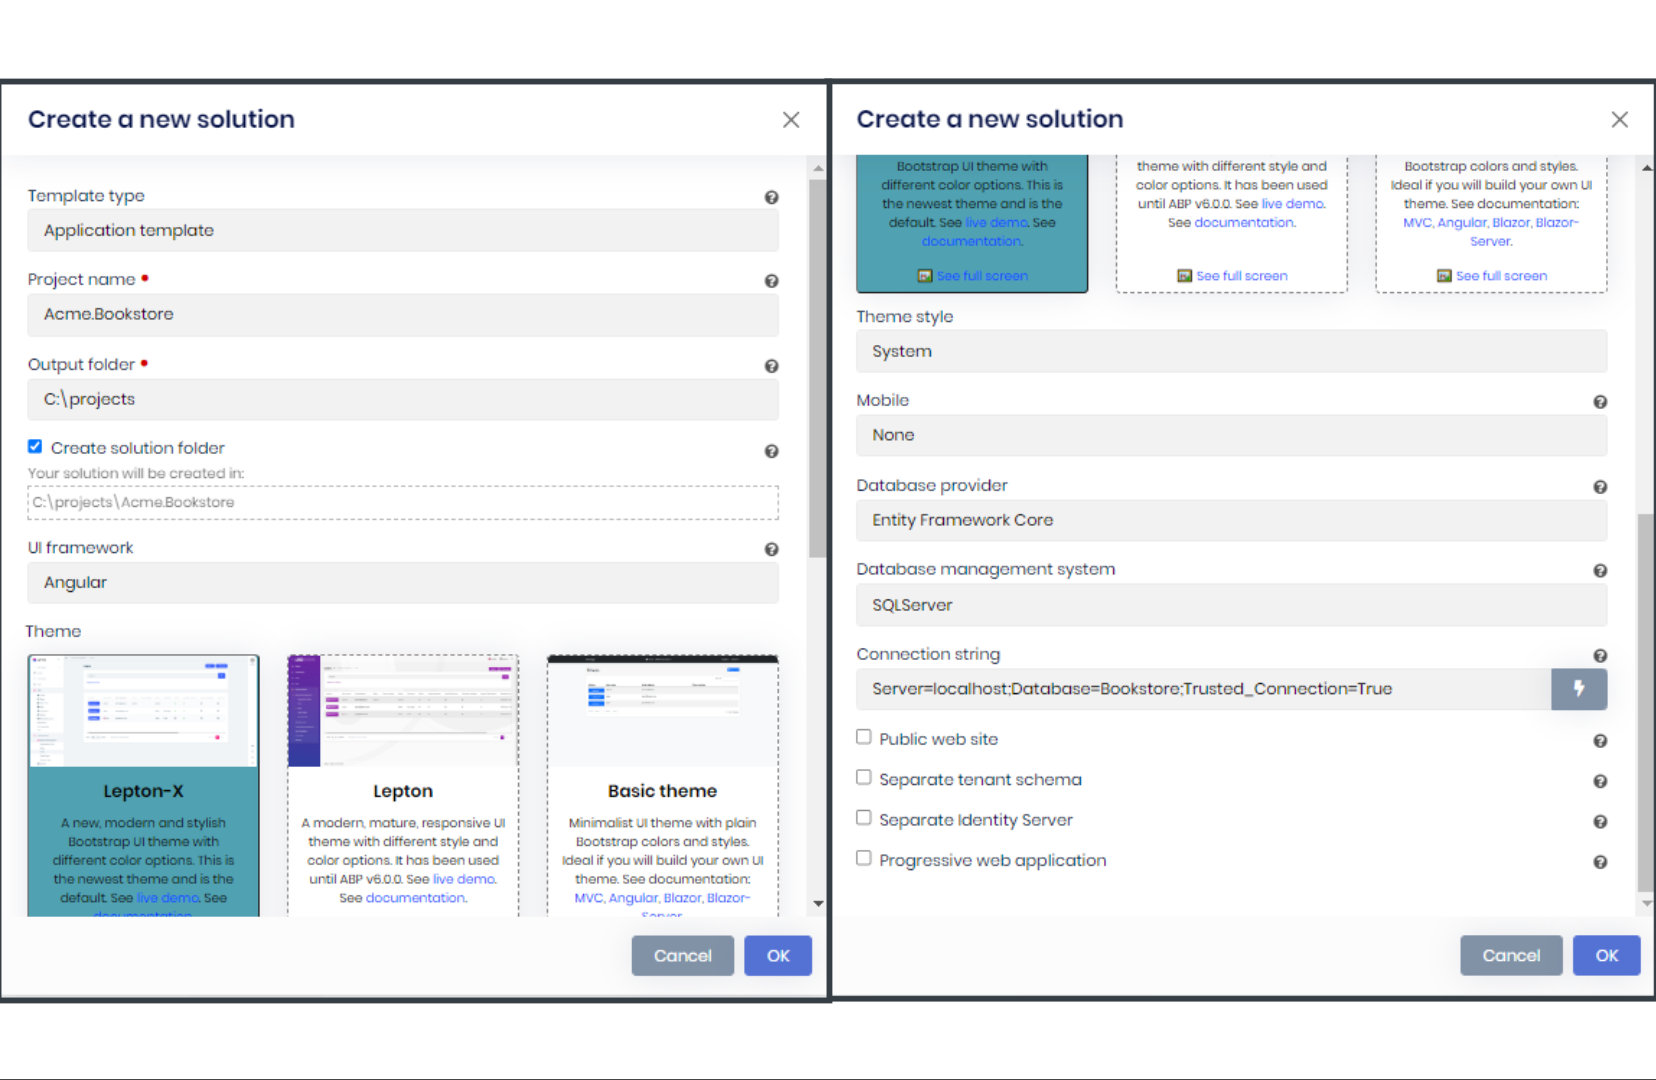The width and height of the screenshot is (1656, 1080).
Task: Open Lepton documentation link in right dialog
Action: click(1245, 223)
